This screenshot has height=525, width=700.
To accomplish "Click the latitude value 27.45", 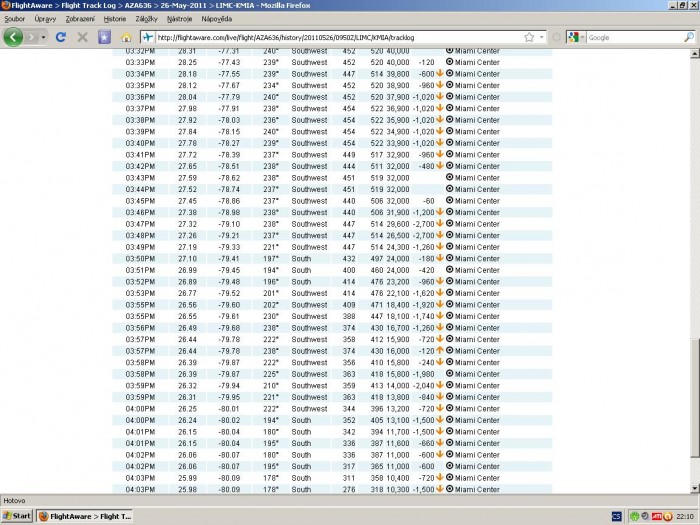I will [x=188, y=201].
